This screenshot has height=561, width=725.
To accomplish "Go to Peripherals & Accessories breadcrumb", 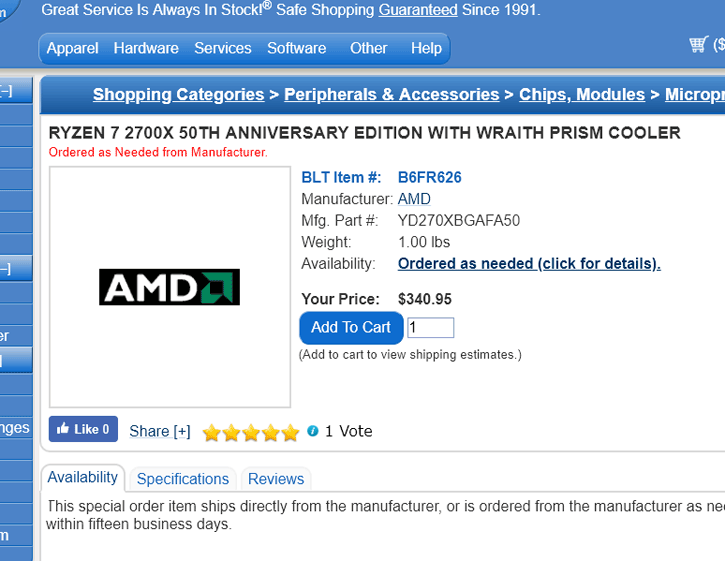I will click(x=392, y=94).
